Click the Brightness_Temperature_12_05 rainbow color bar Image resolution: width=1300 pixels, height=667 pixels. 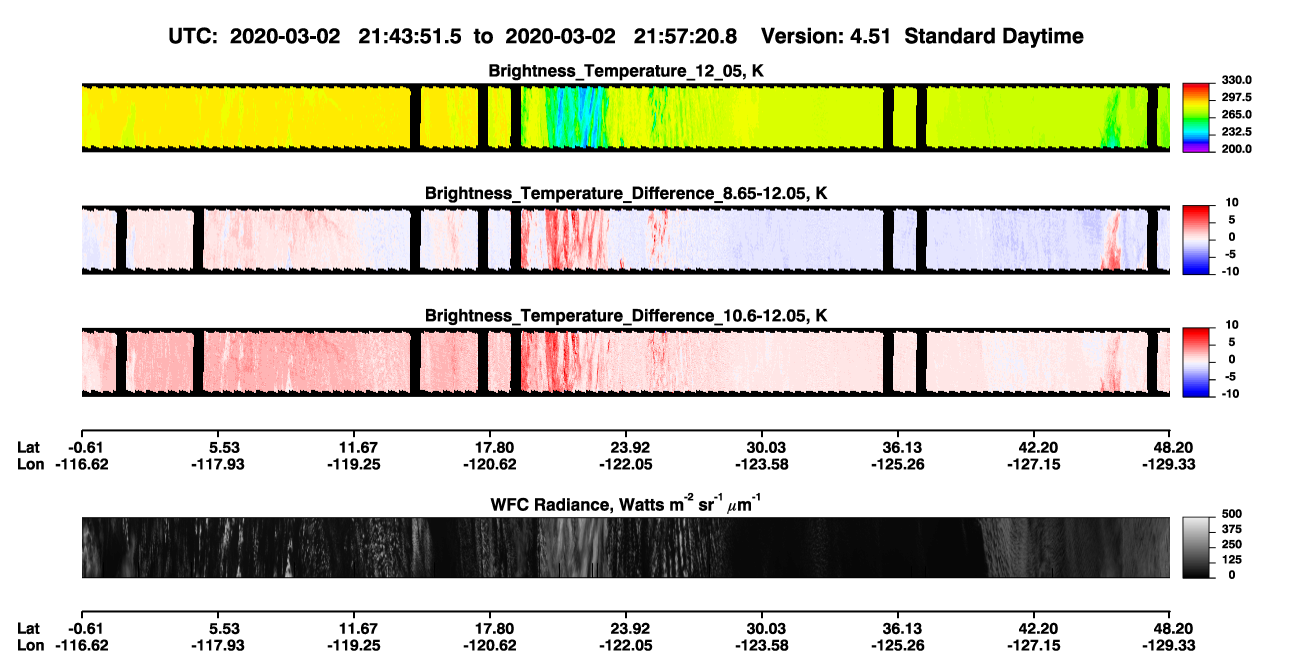[1196, 116]
